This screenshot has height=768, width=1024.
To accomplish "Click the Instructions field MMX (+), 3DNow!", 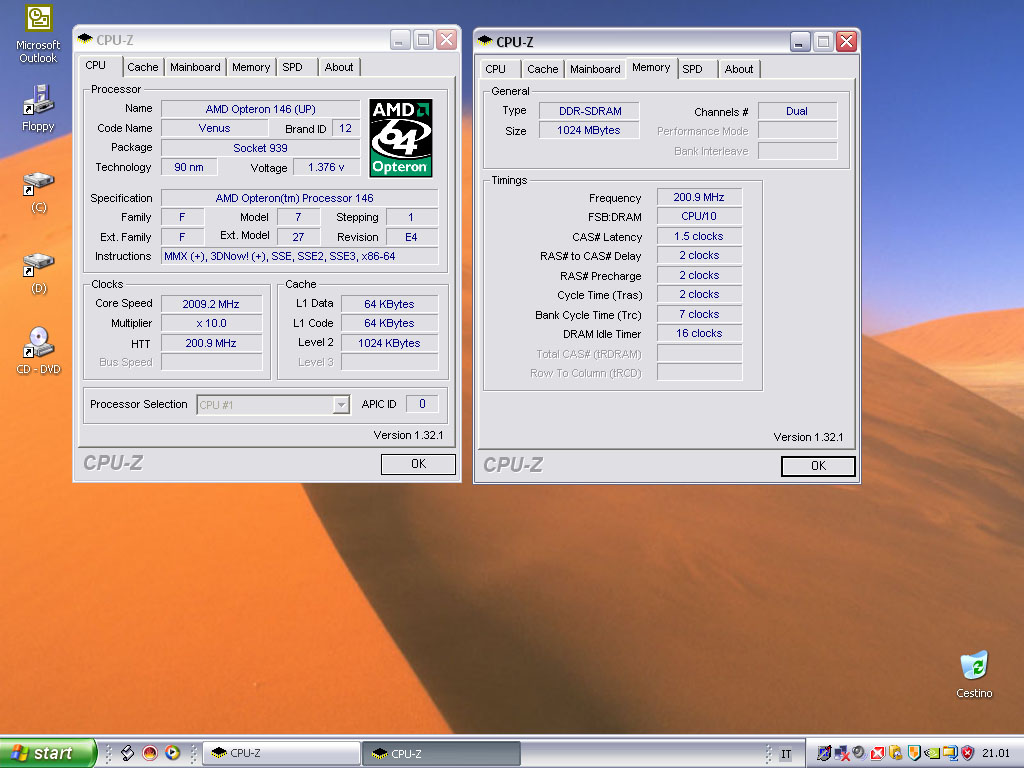I will [300, 256].
